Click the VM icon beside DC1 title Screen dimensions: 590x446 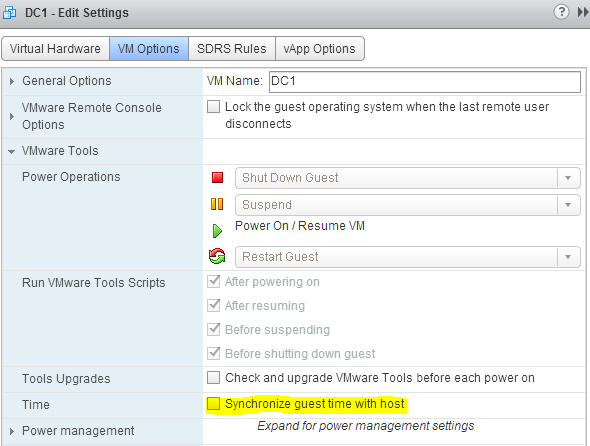9,12
